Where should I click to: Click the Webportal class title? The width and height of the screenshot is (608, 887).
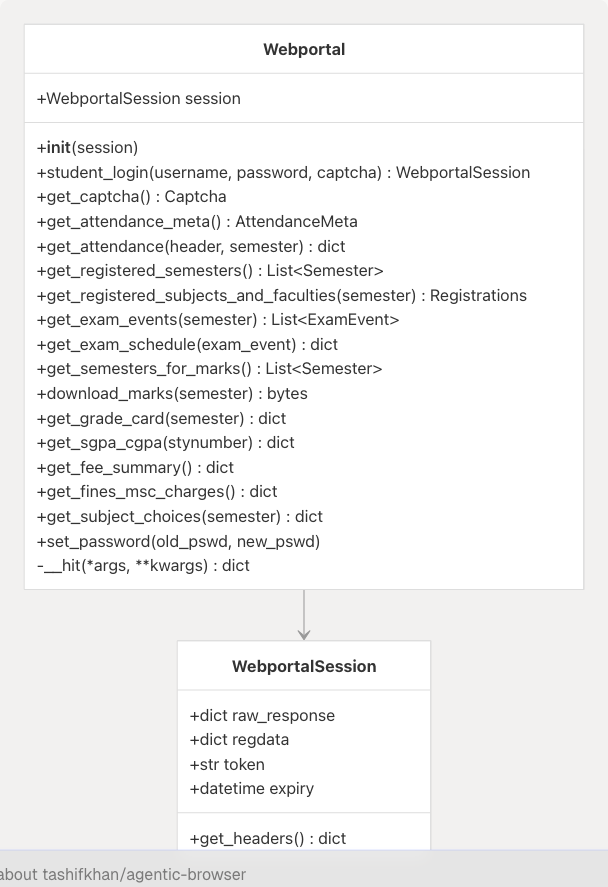[304, 49]
